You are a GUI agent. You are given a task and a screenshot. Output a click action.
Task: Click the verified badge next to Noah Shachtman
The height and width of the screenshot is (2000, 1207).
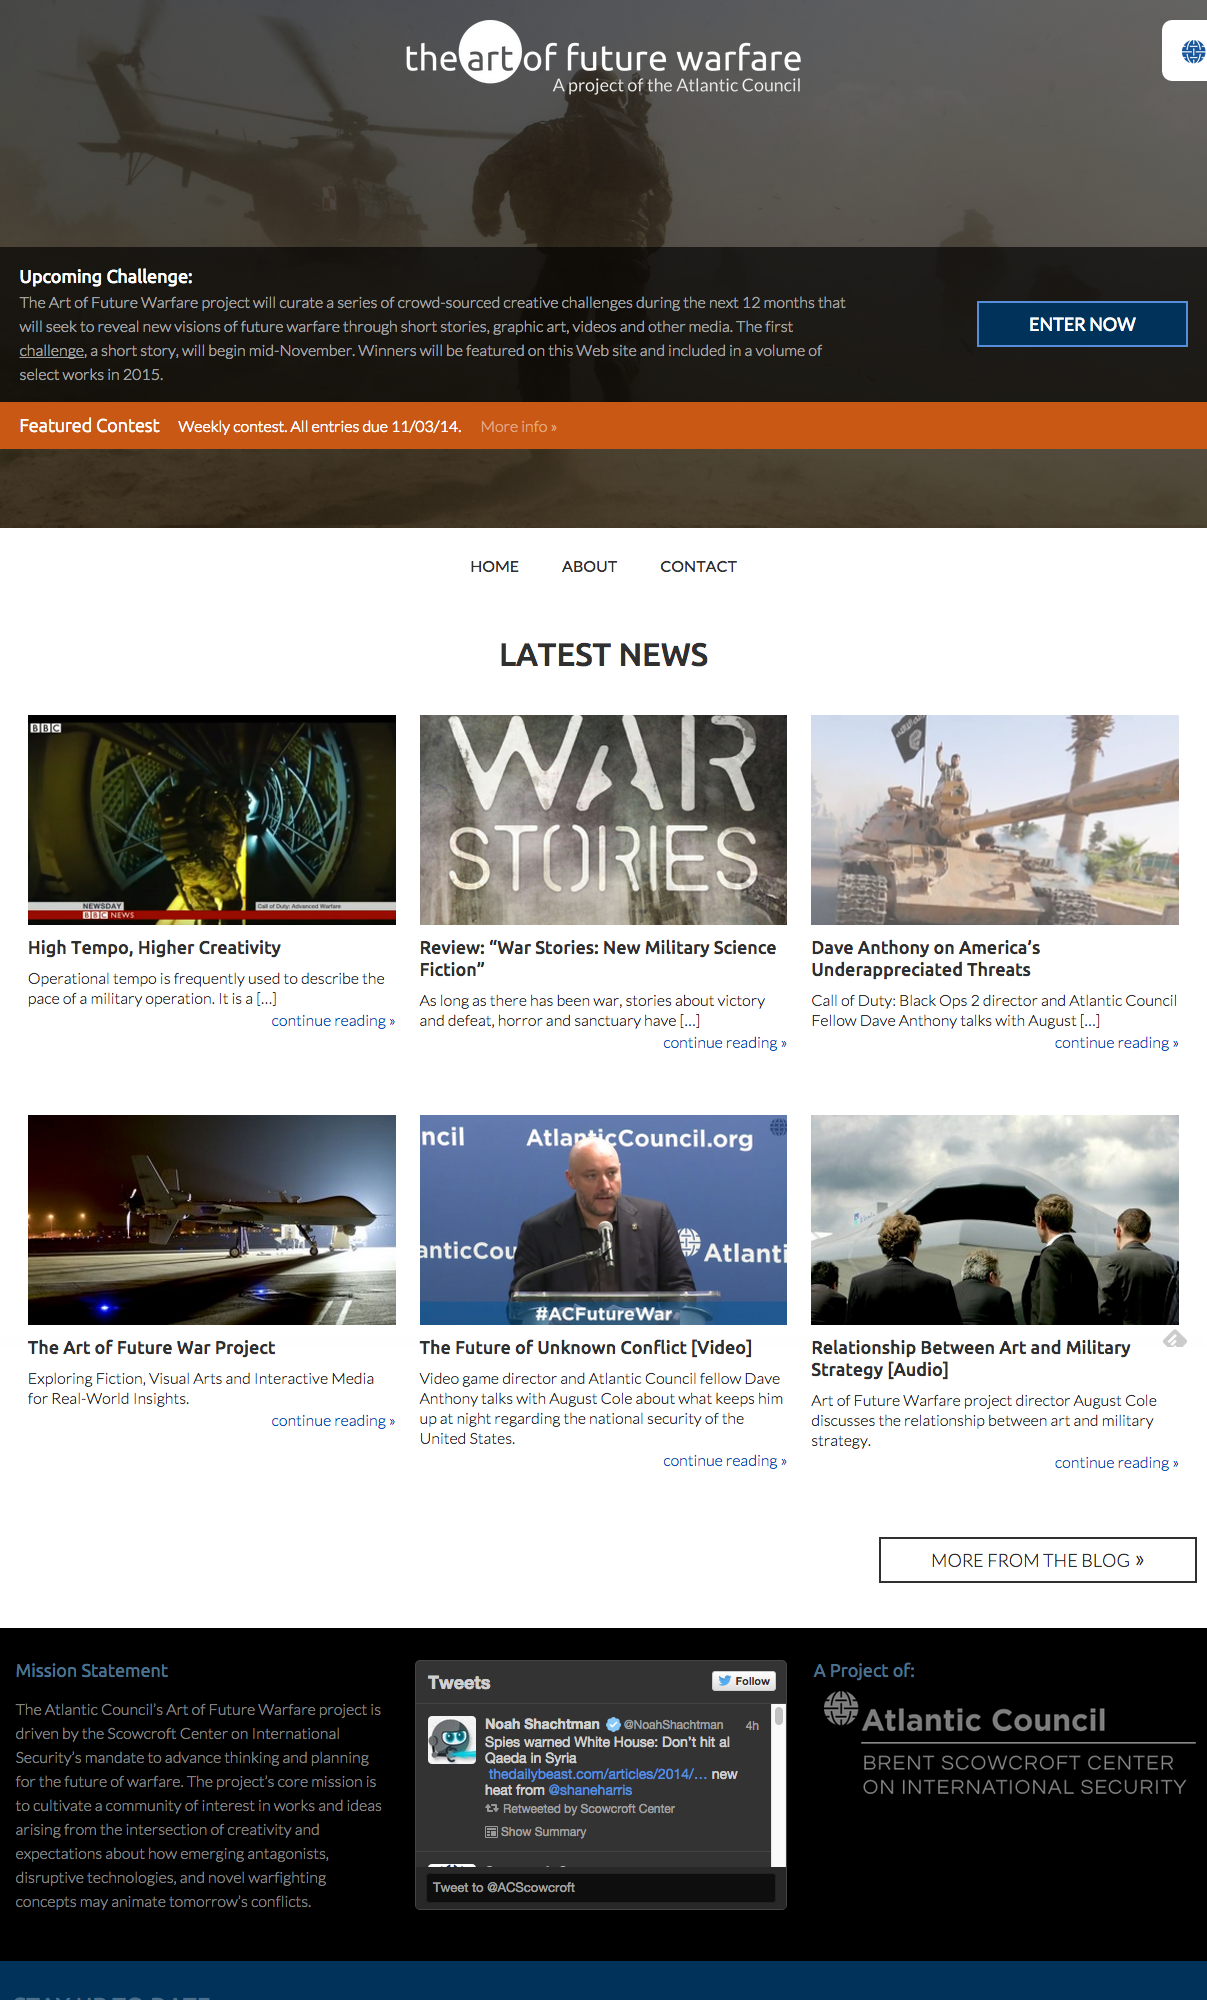coord(613,1724)
